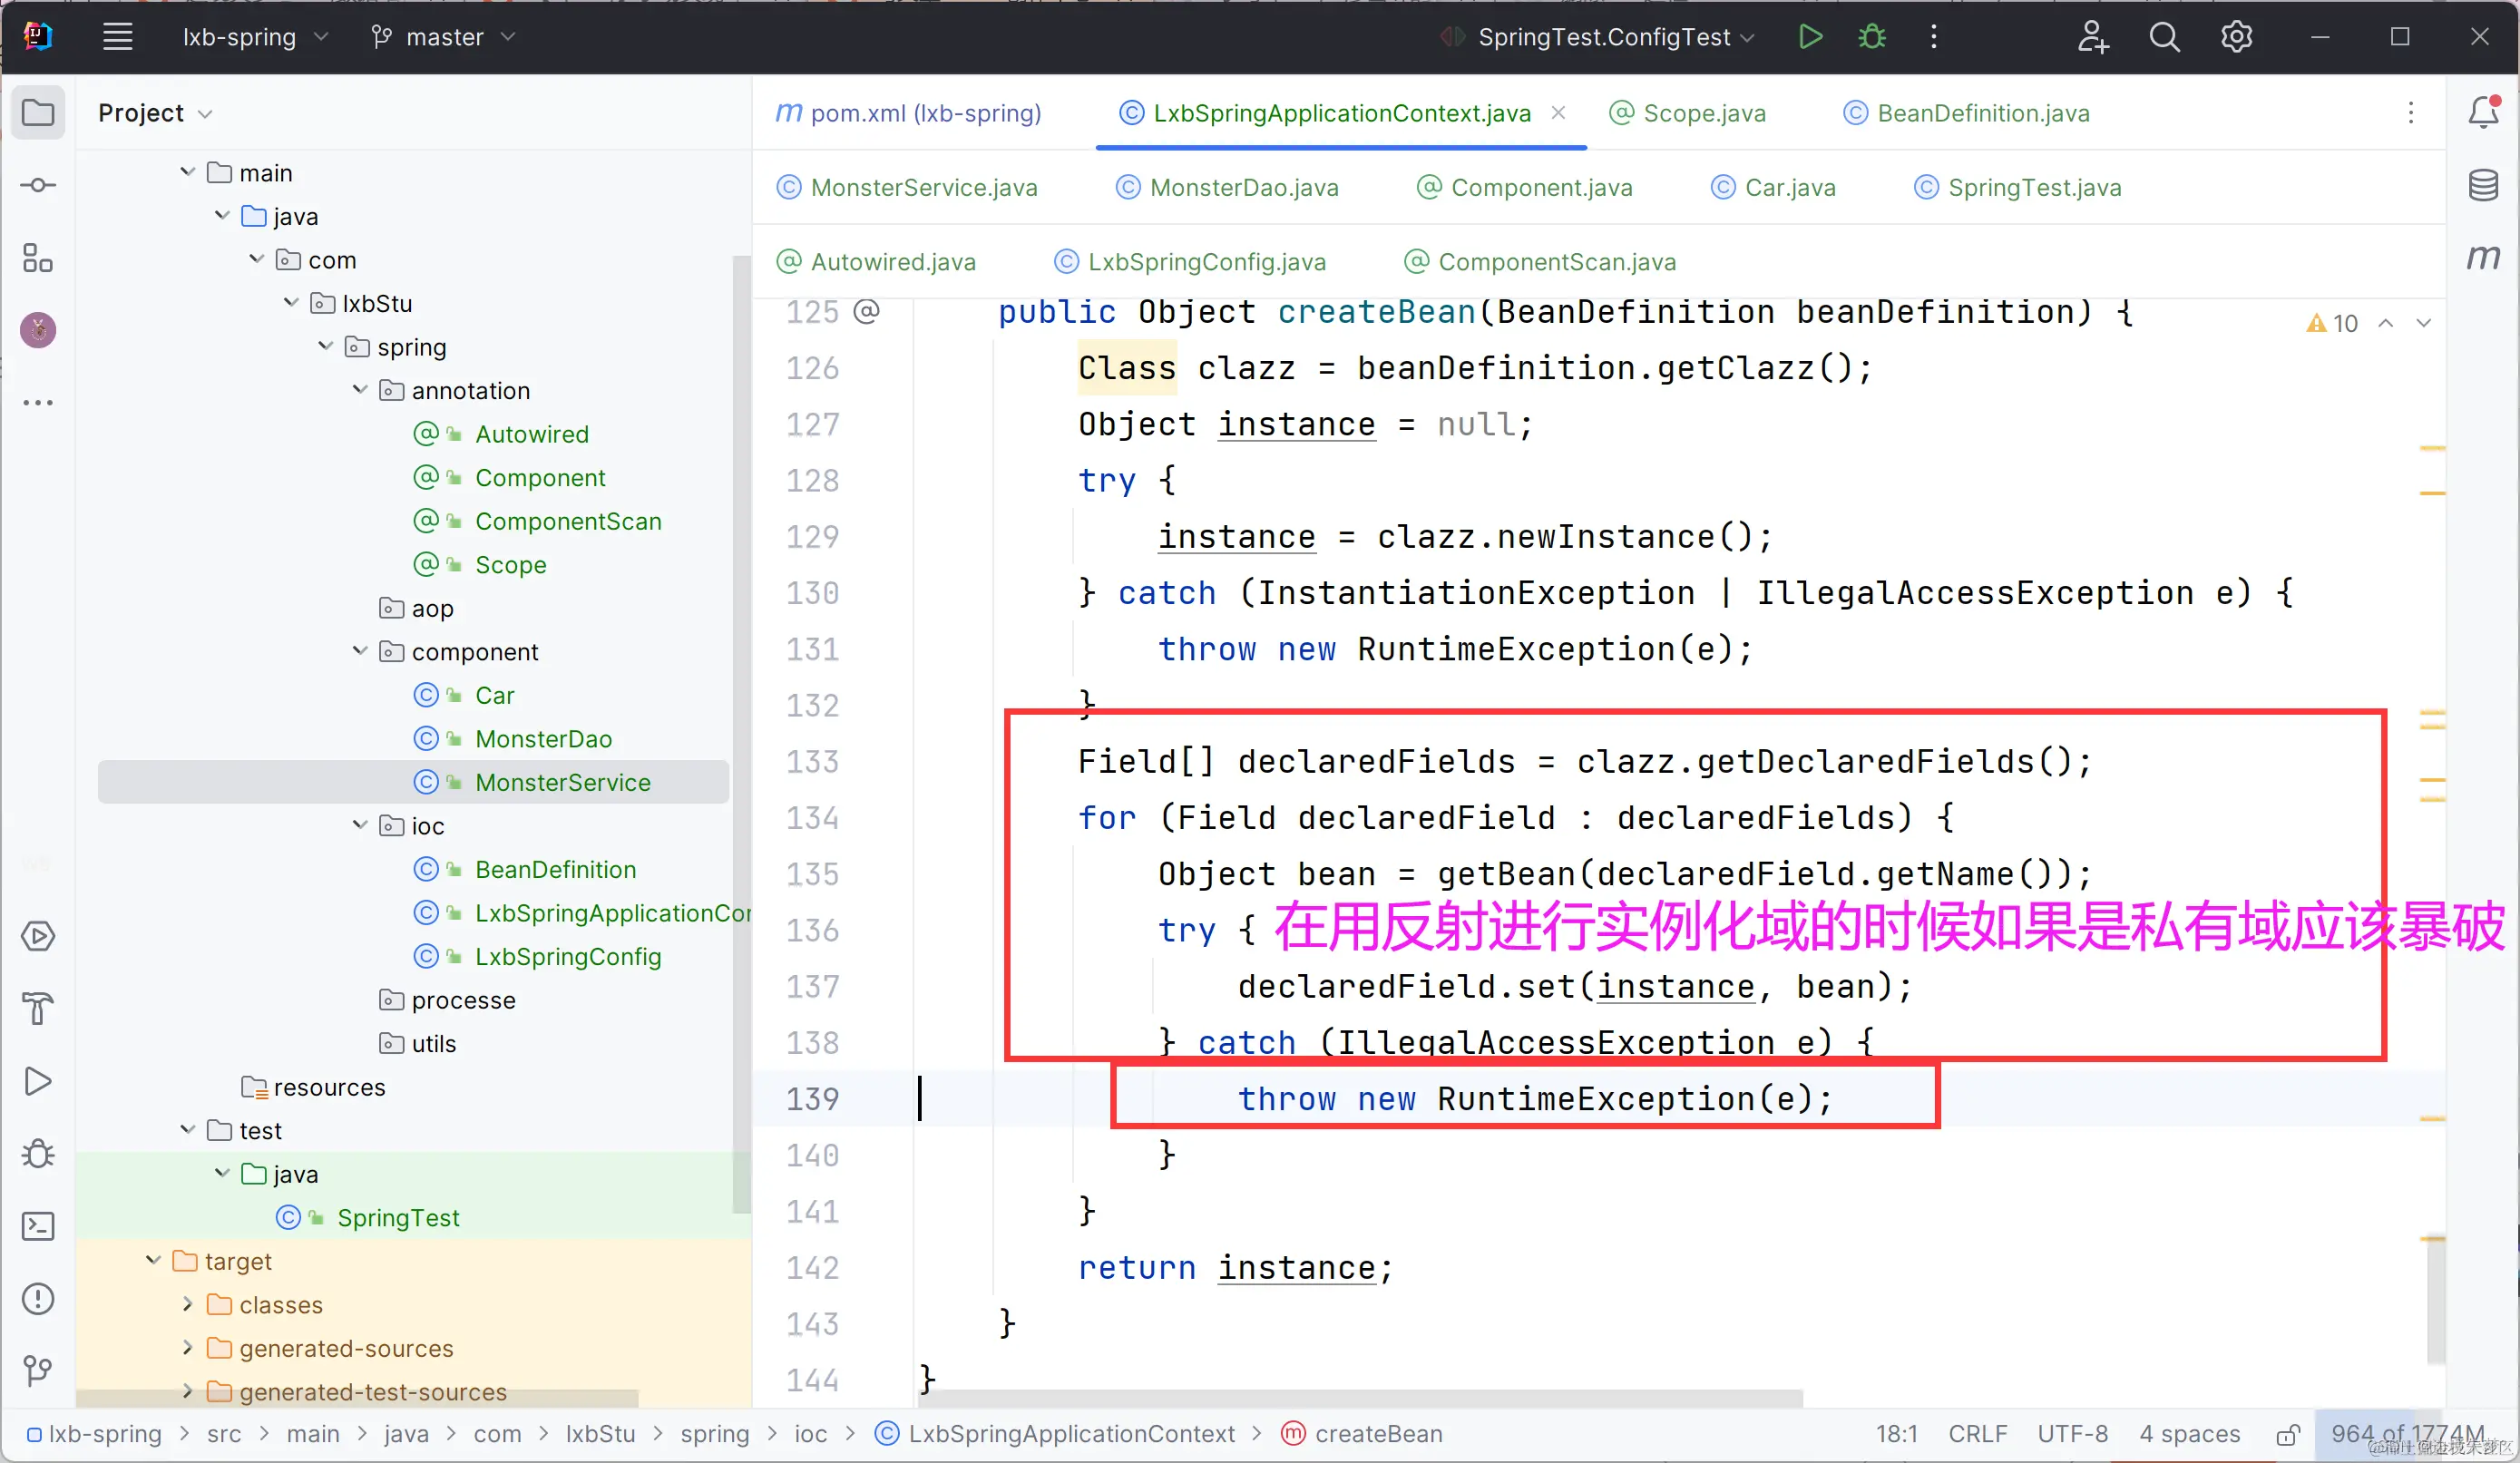Open the Car class in the project tree
The image size is (2520, 1463).
(494, 695)
